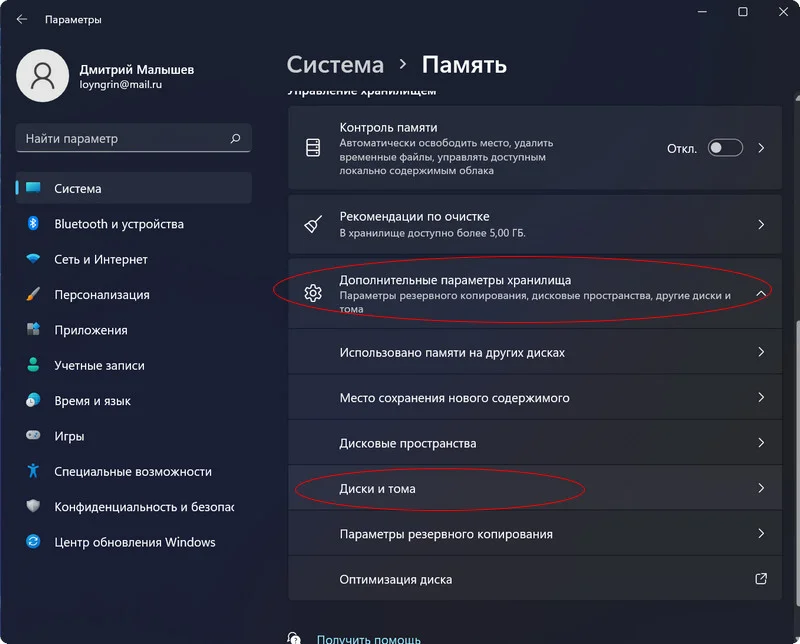Open the Диски и тома entry
Viewport: 800px width, 644px height.
pos(535,488)
